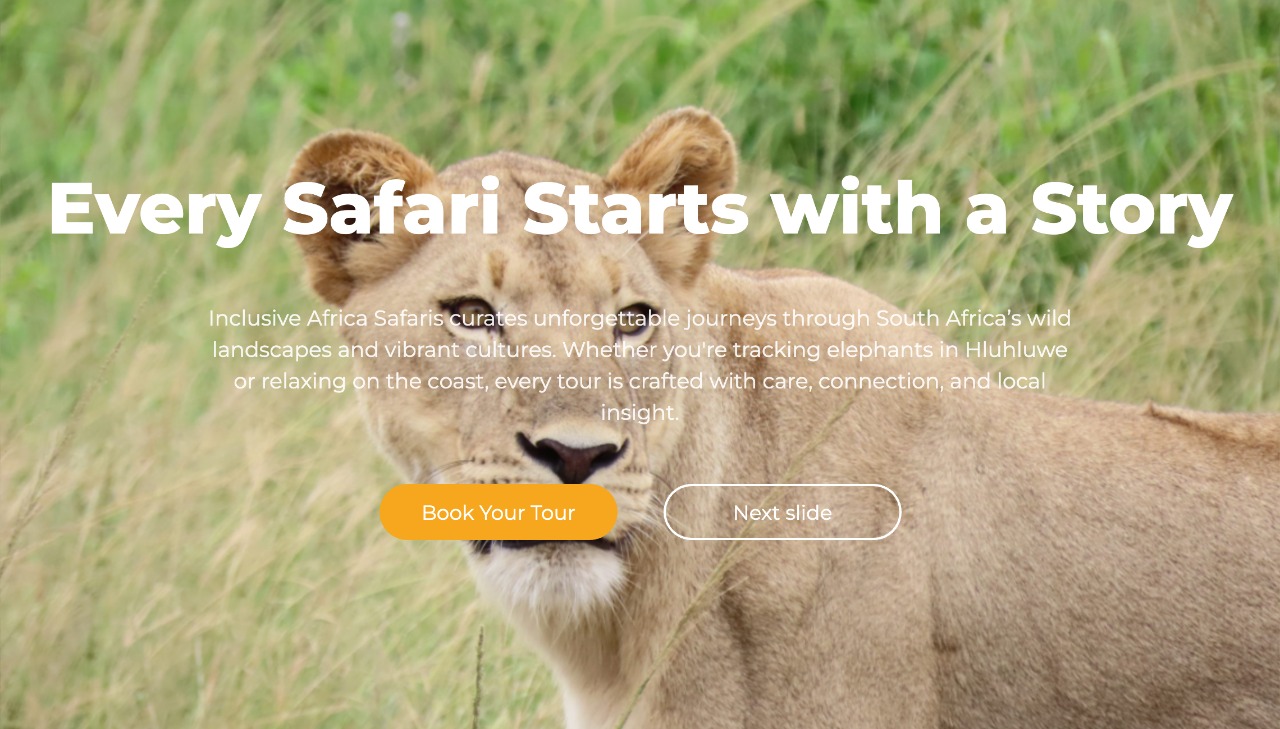Click the orange Book Your Tour button

[498, 512]
